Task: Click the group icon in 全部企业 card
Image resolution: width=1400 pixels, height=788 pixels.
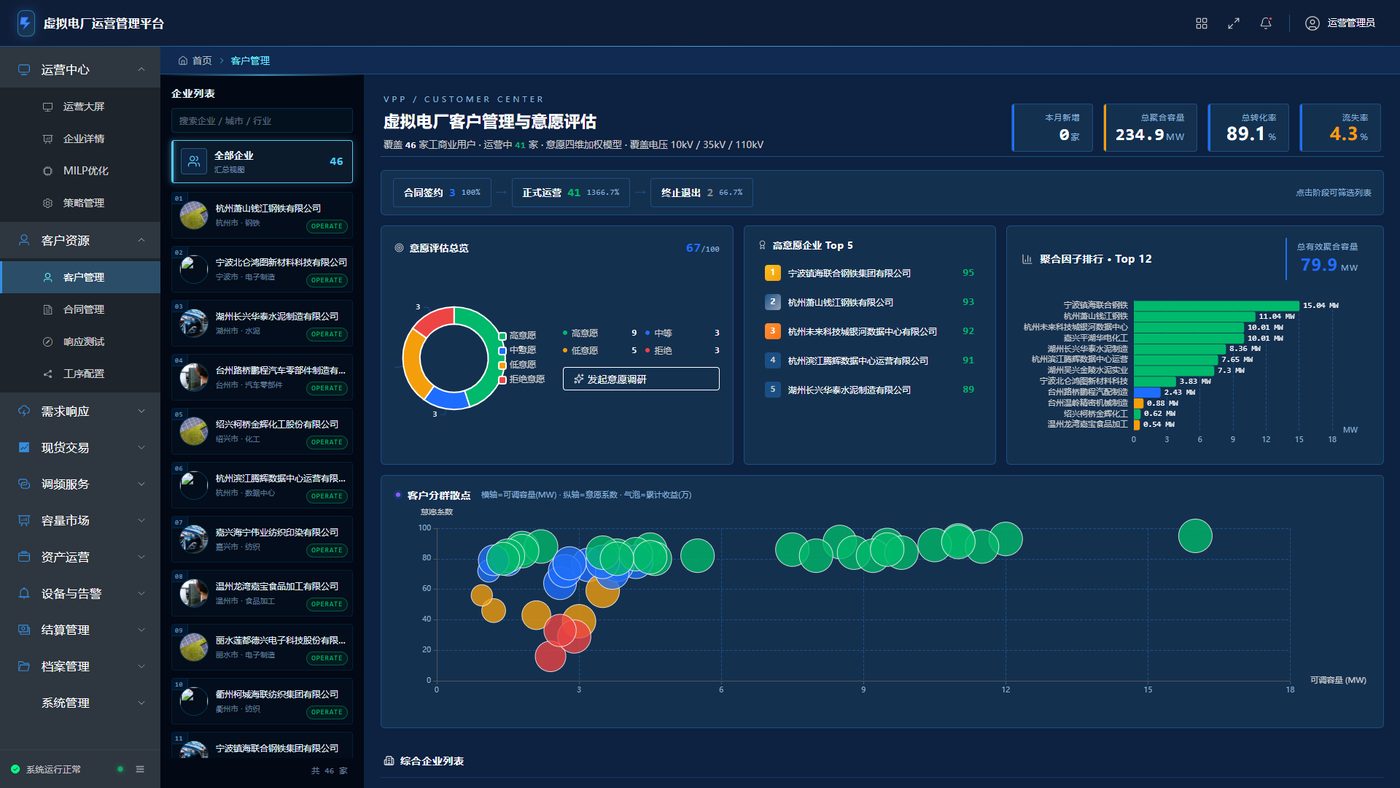Action: click(x=193, y=161)
